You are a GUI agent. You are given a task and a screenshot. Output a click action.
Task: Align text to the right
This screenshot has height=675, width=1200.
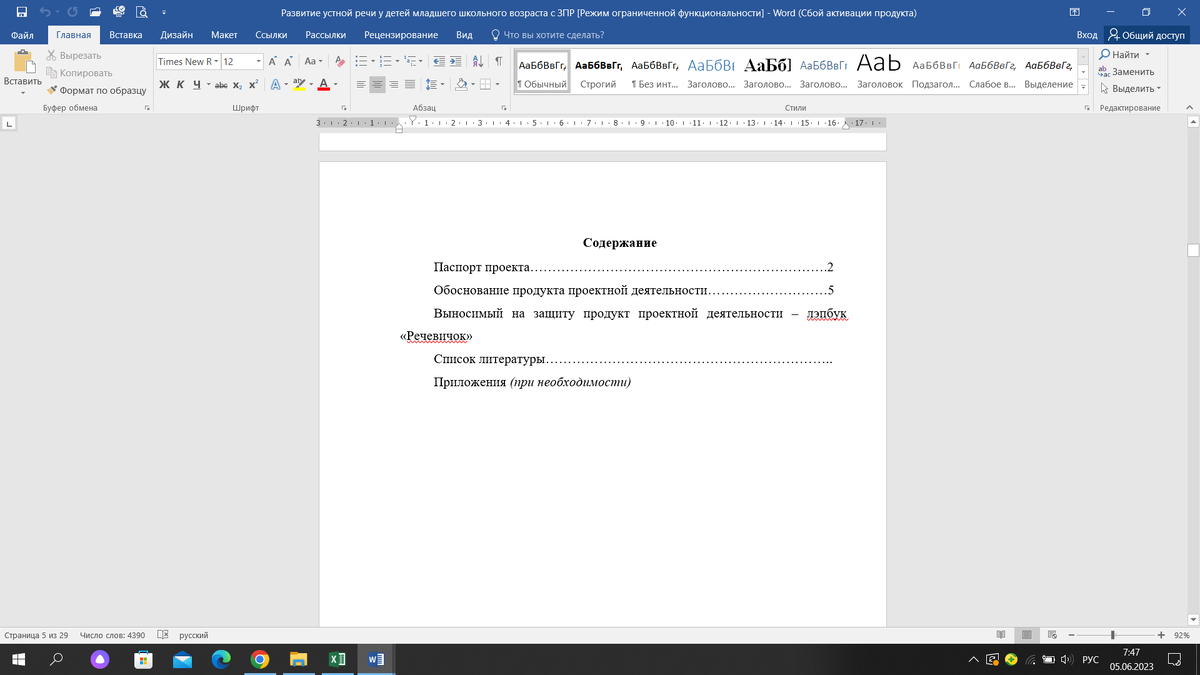(393, 84)
